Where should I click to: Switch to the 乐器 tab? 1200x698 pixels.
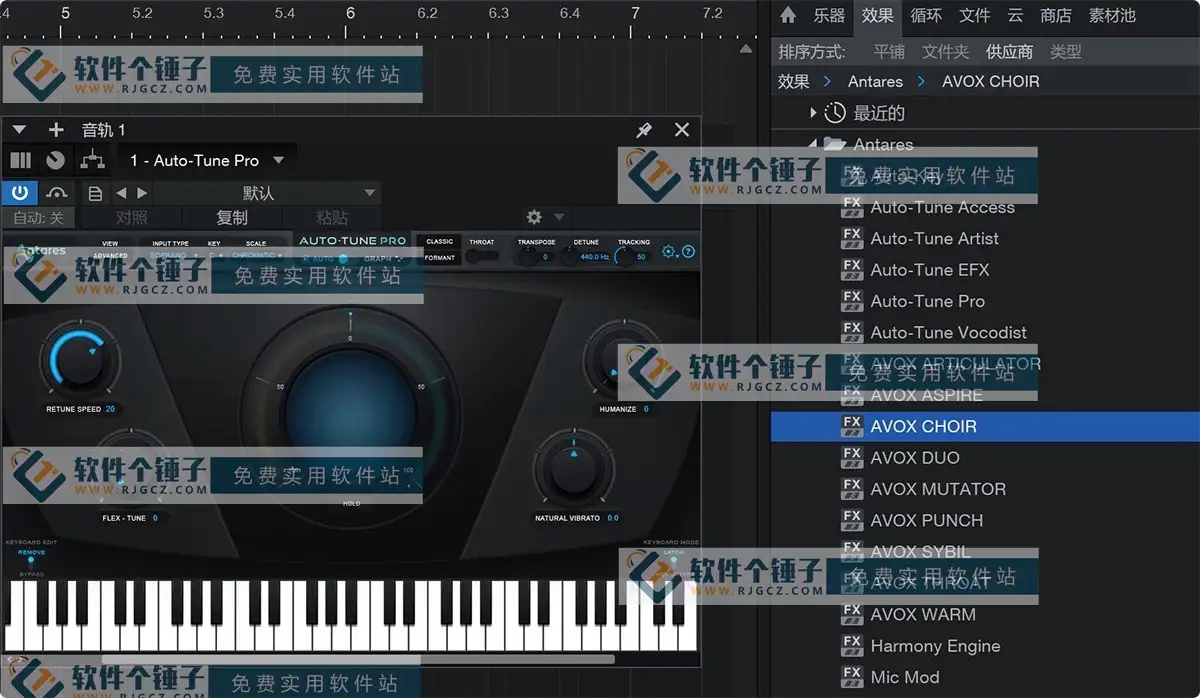(829, 15)
